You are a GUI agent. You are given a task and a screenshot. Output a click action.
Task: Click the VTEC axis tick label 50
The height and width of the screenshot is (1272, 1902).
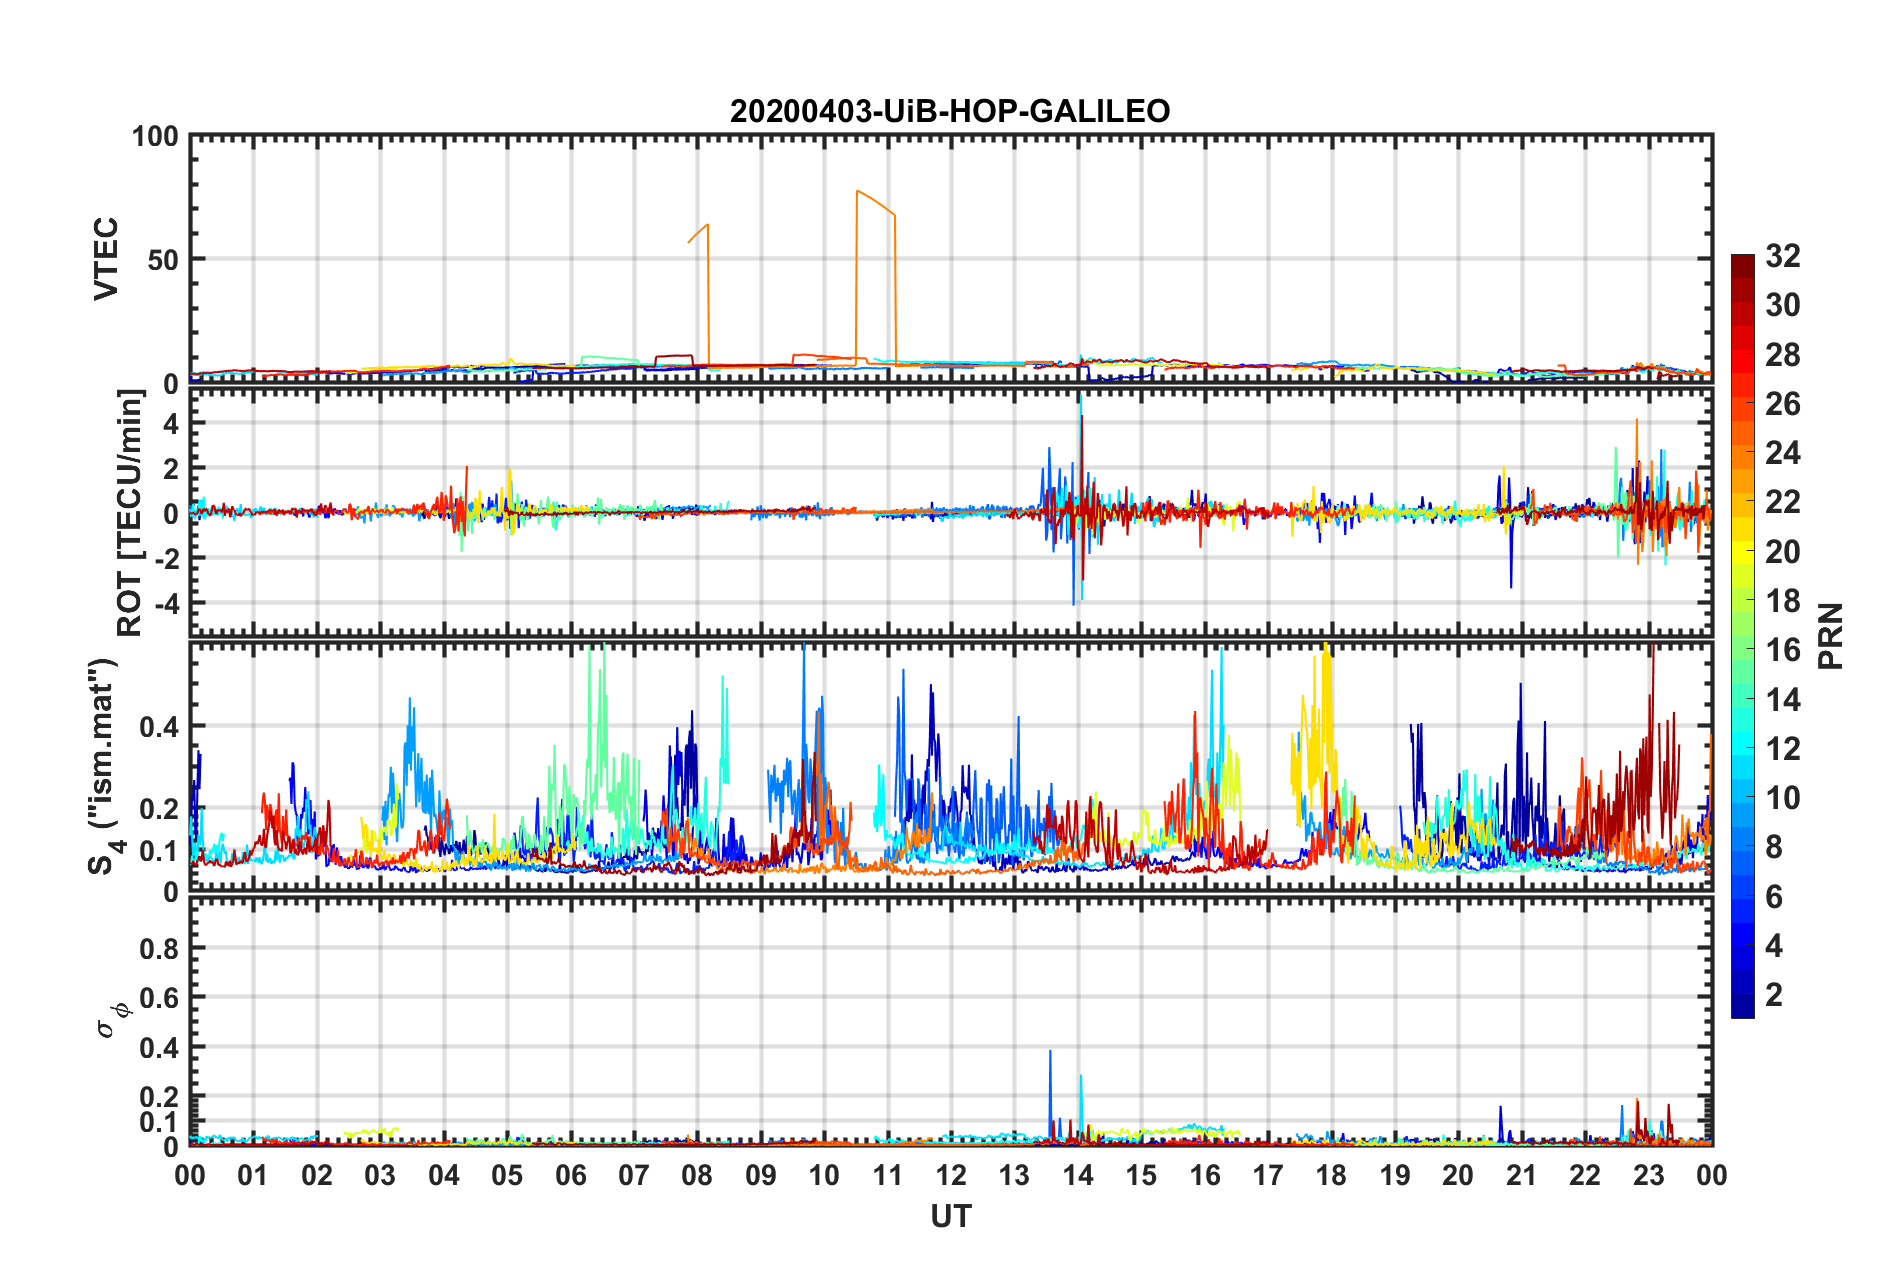point(163,260)
